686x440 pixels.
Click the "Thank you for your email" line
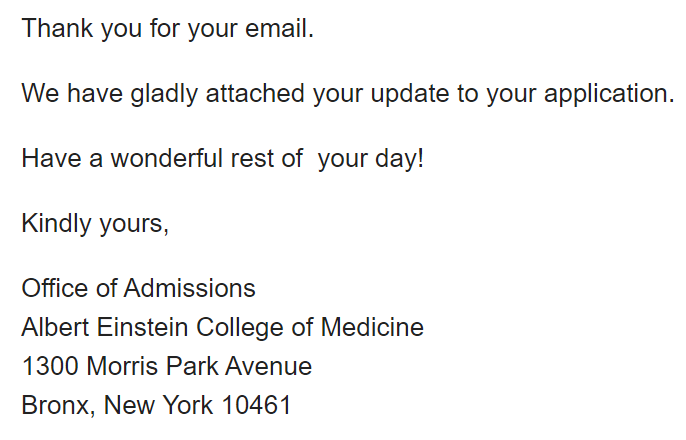click(167, 29)
